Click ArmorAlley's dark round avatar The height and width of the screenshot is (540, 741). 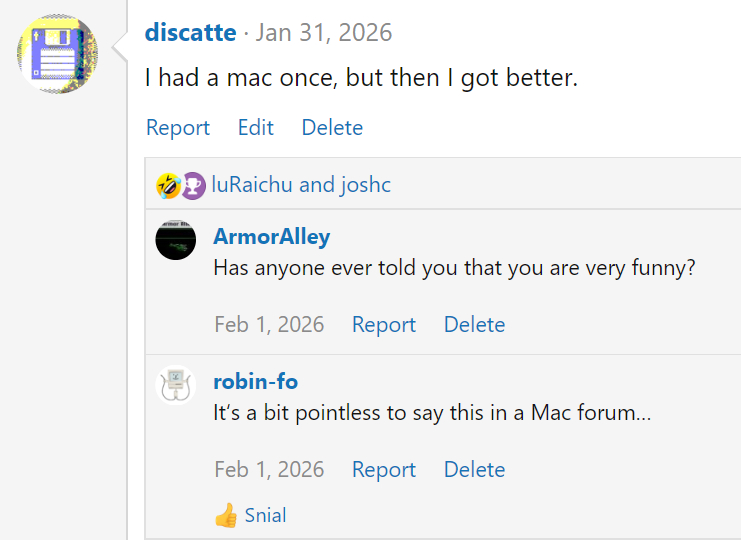click(x=176, y=240)
